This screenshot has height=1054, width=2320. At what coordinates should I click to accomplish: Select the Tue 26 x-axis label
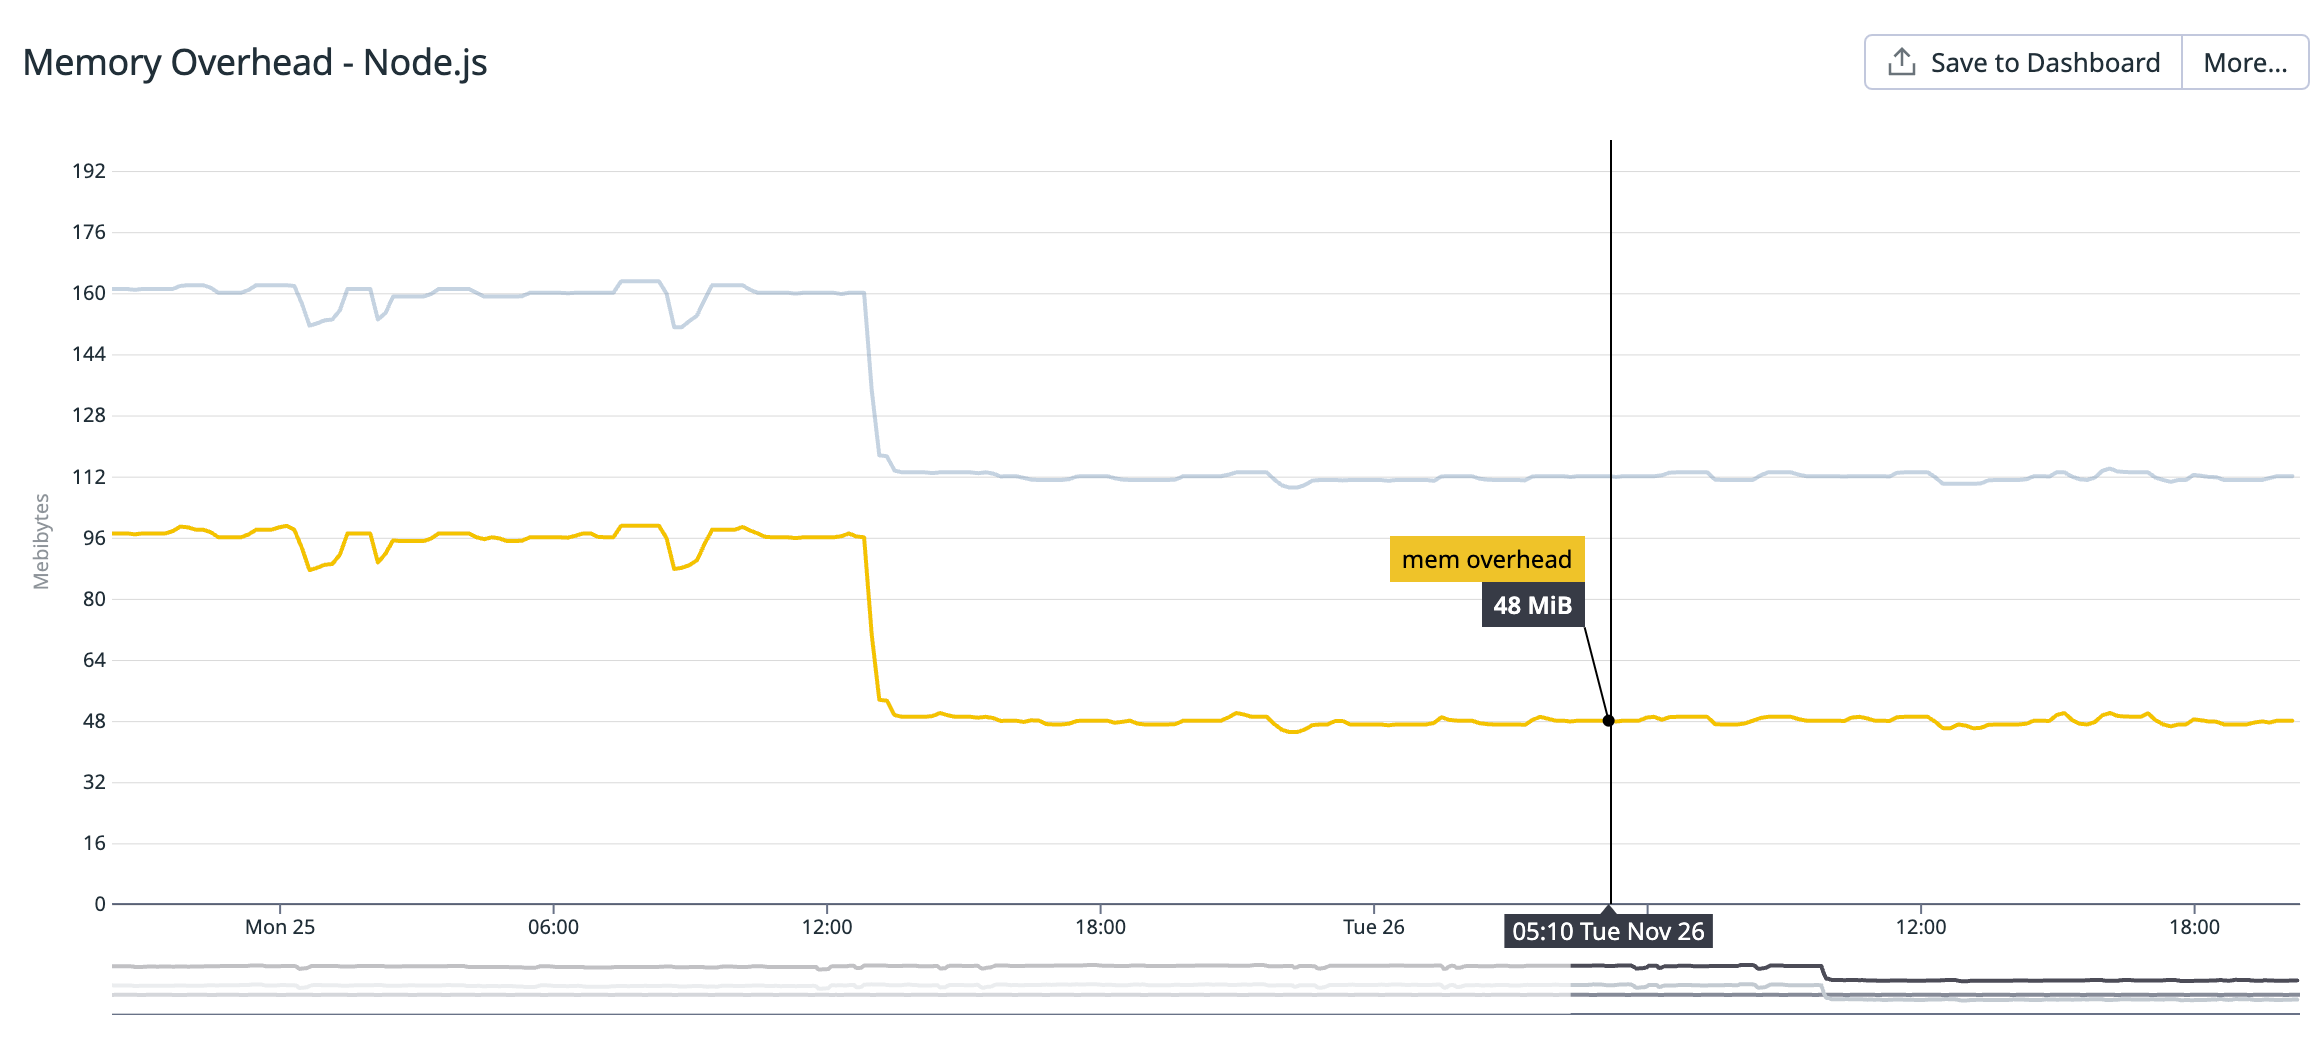(1373, 927)
